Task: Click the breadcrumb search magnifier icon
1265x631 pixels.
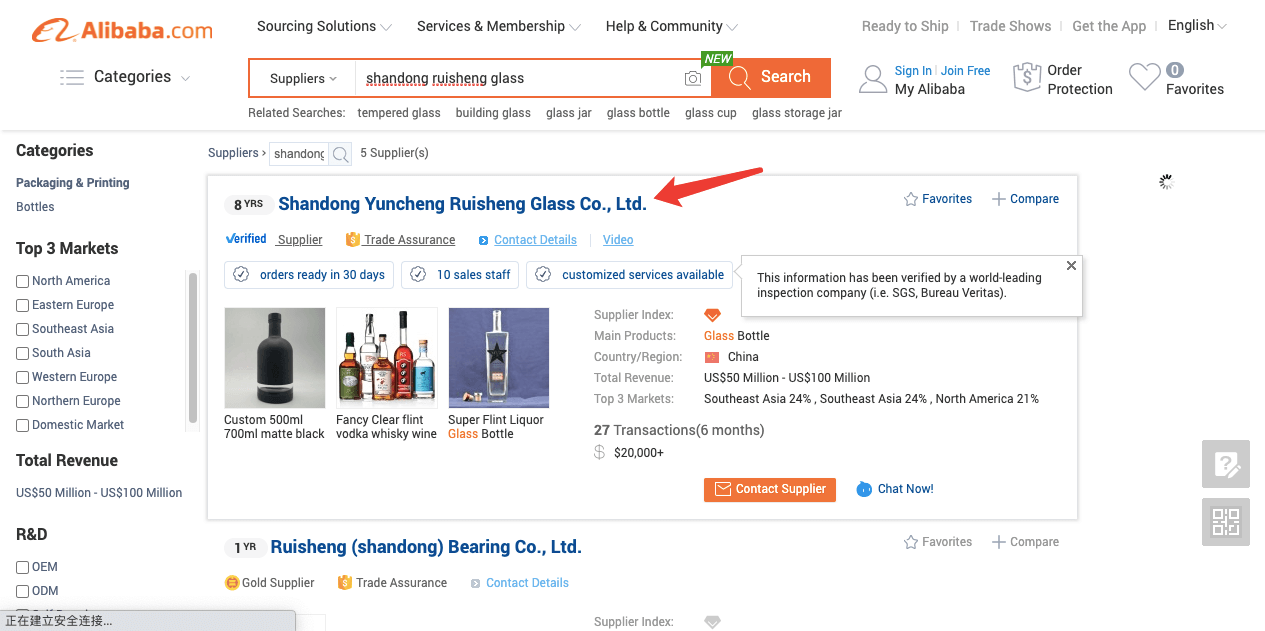Action: (341, 154)
